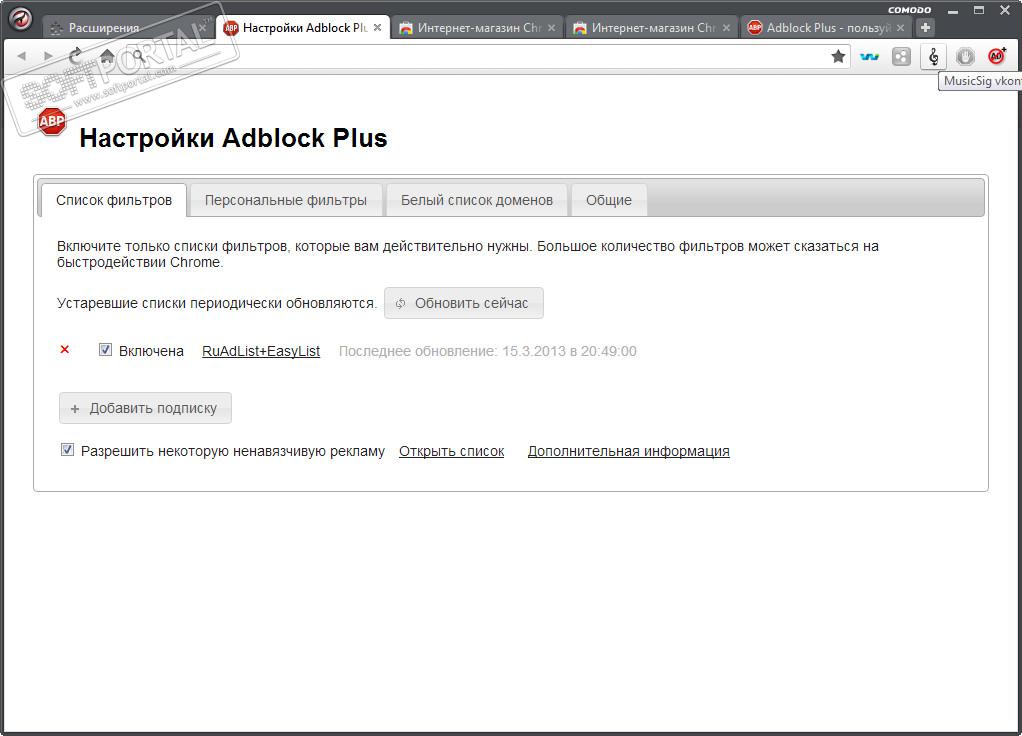Screen dimensions: 1022x736
Task: Open the Персональные фильтры settings tab
Action: pos(285,200)
